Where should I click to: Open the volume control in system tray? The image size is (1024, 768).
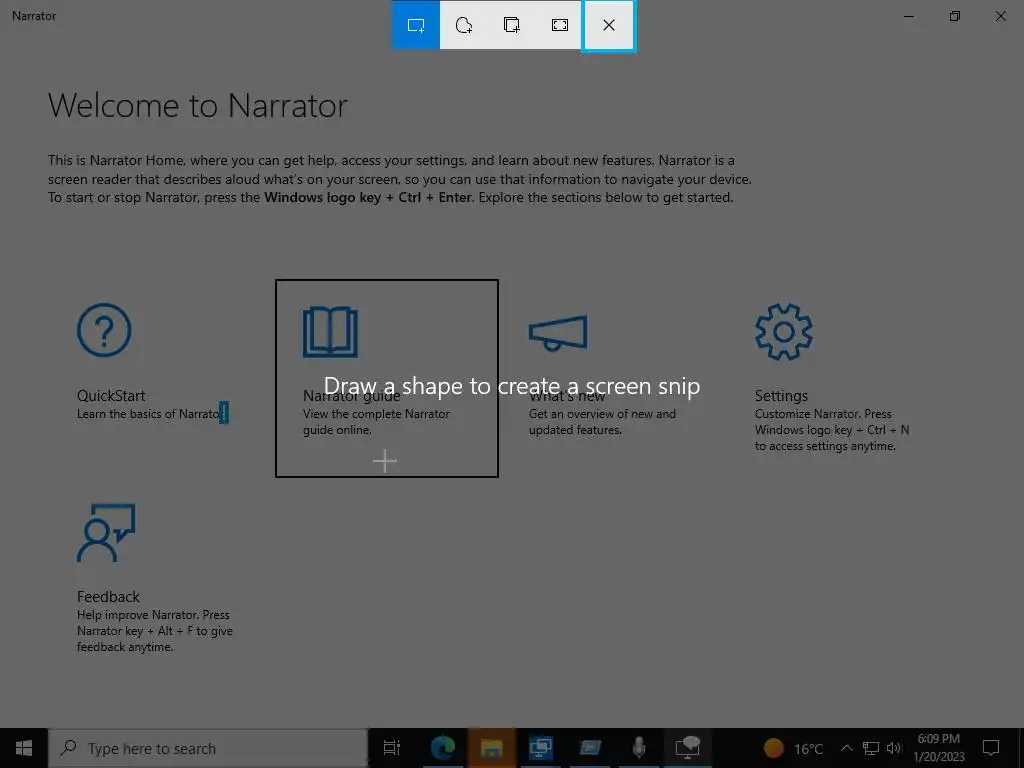[894, 748]
